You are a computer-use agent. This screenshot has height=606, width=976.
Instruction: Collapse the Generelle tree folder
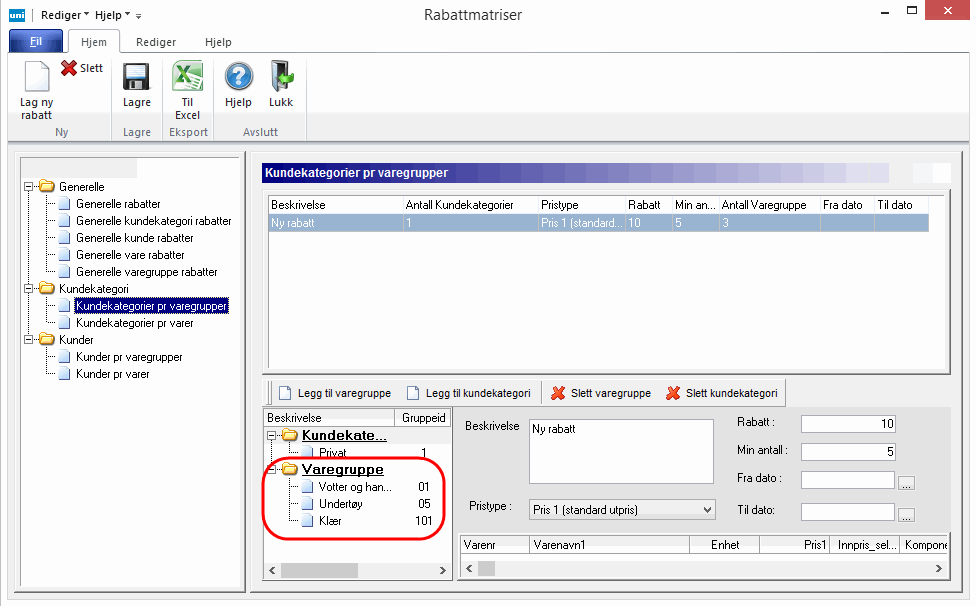(x=29, y=187)
